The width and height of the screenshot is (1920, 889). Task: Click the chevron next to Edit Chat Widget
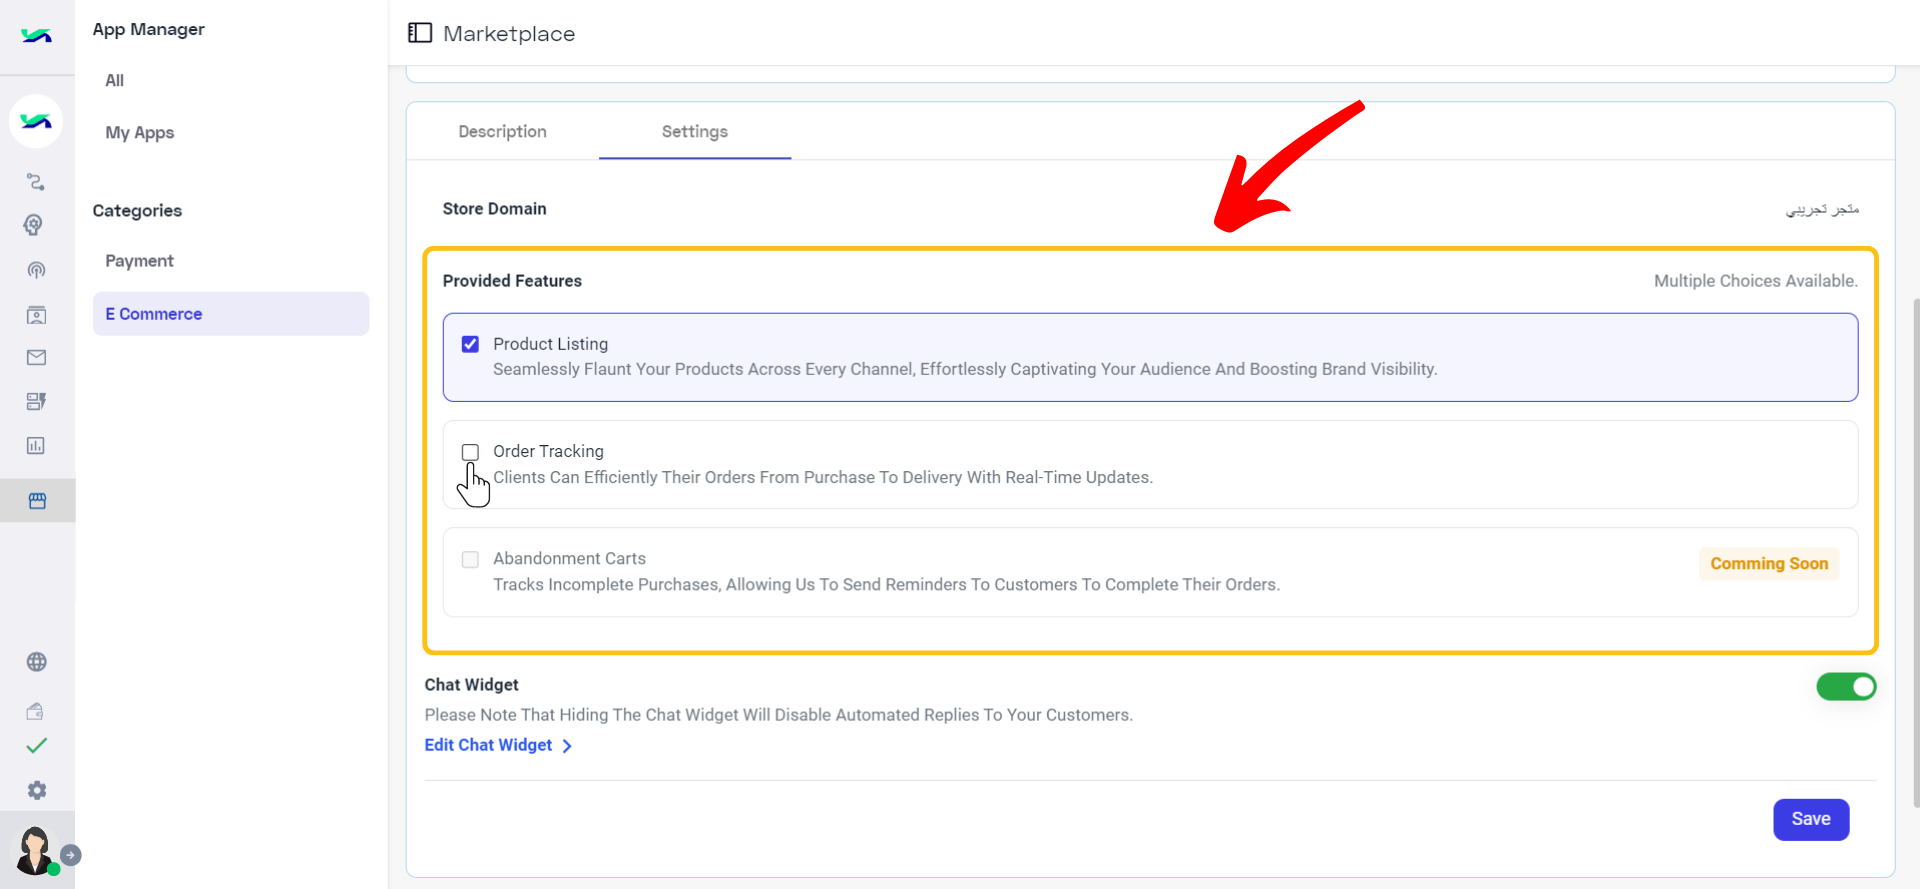pyautogui.click(x=567, y=746)
